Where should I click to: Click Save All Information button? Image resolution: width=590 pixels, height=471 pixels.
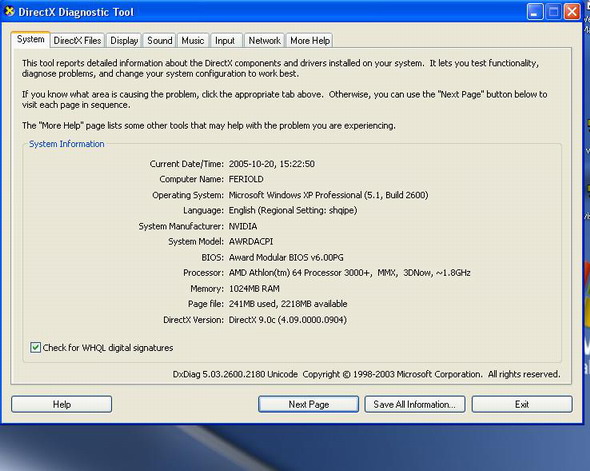pyautogui.click(x=415, y=404)
